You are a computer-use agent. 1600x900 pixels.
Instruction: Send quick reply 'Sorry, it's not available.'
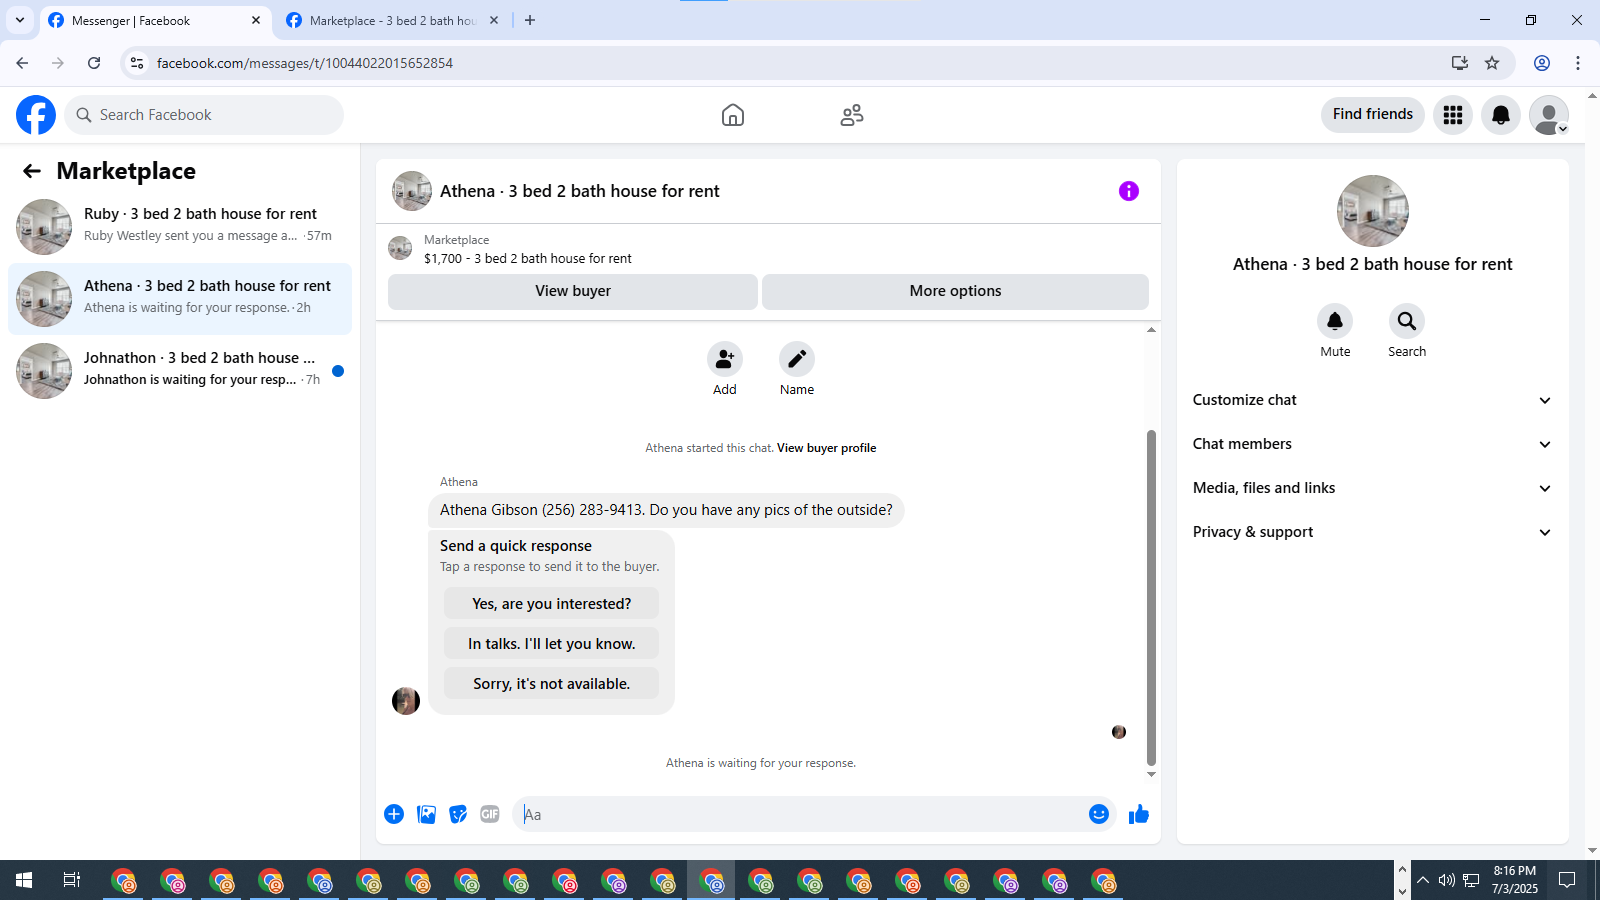click(x=551, y=684)
